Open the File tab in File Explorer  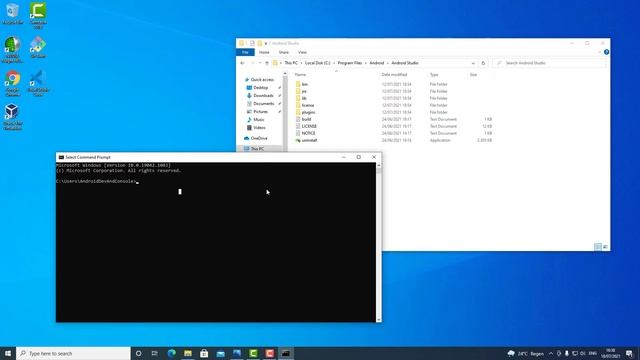tap(245, 52)
